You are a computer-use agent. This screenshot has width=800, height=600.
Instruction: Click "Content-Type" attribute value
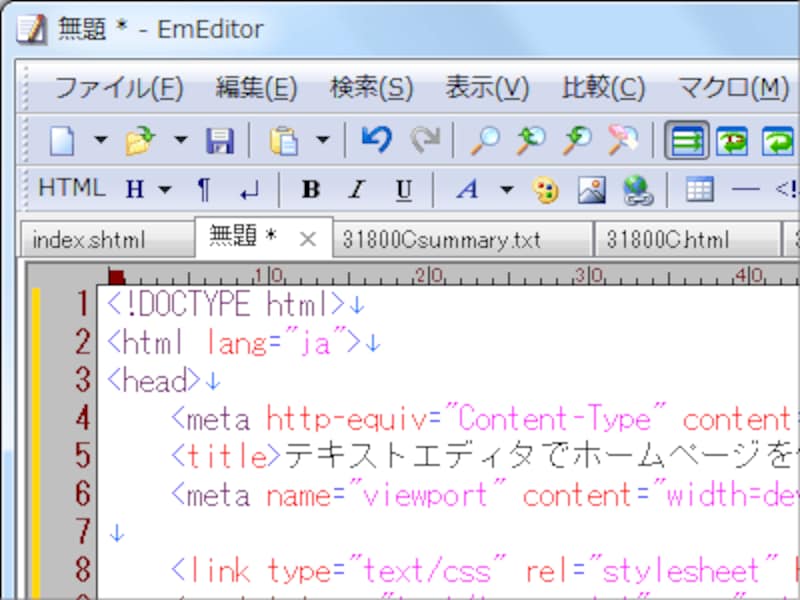[555, 418]
